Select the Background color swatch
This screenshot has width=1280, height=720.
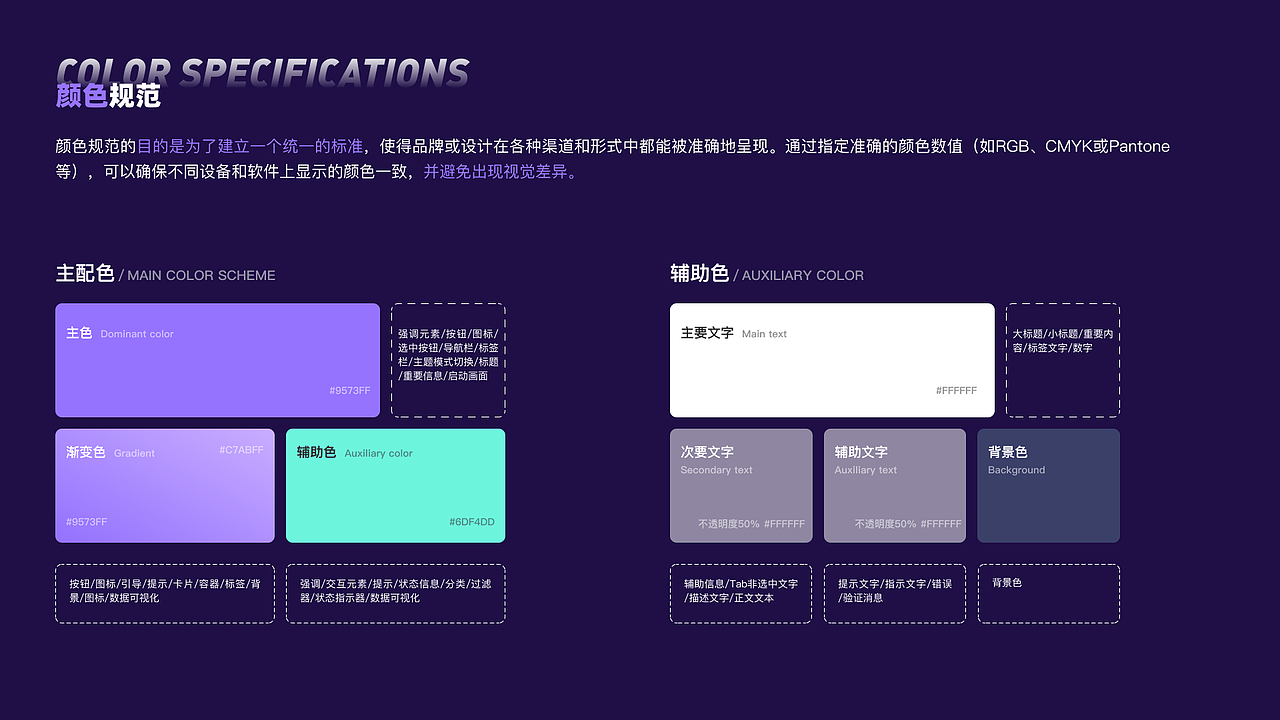click(1048, 485)
